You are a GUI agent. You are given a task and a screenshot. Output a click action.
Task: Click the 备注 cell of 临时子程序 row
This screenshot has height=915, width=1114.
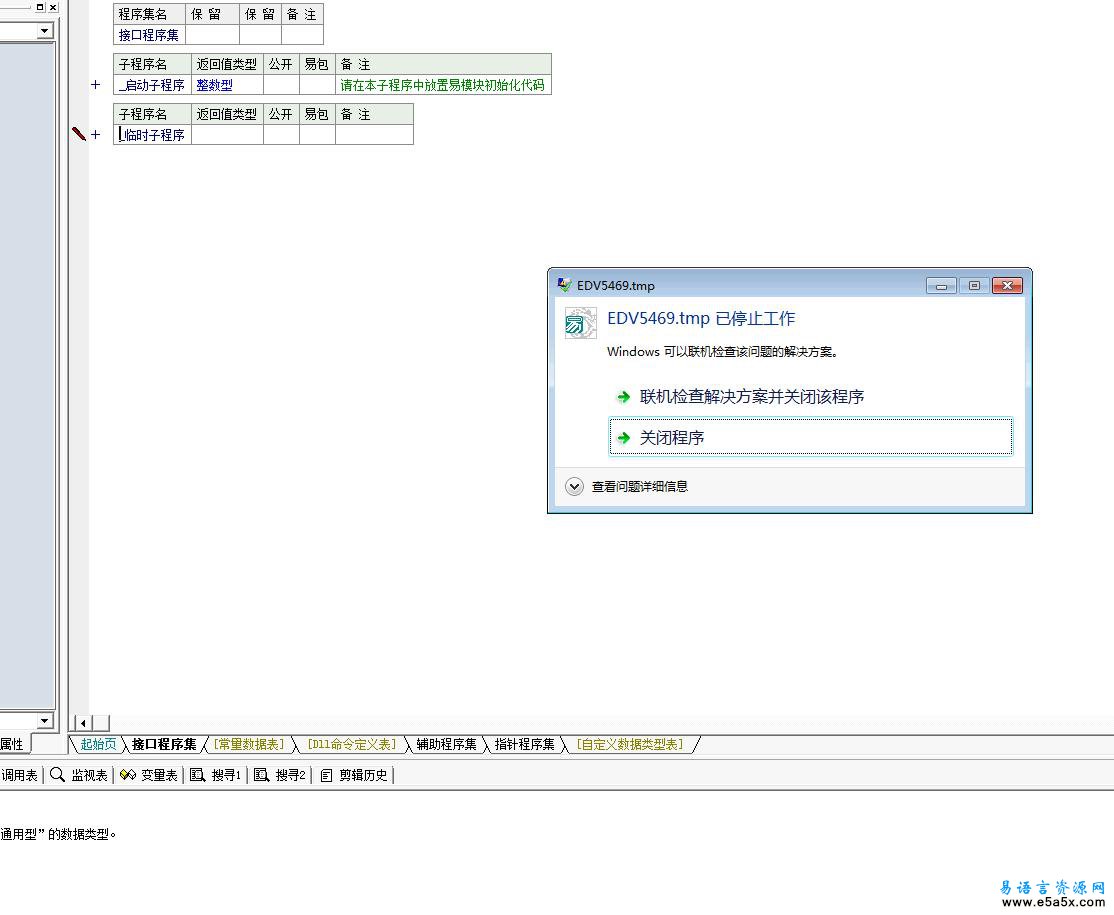point(374,134)
